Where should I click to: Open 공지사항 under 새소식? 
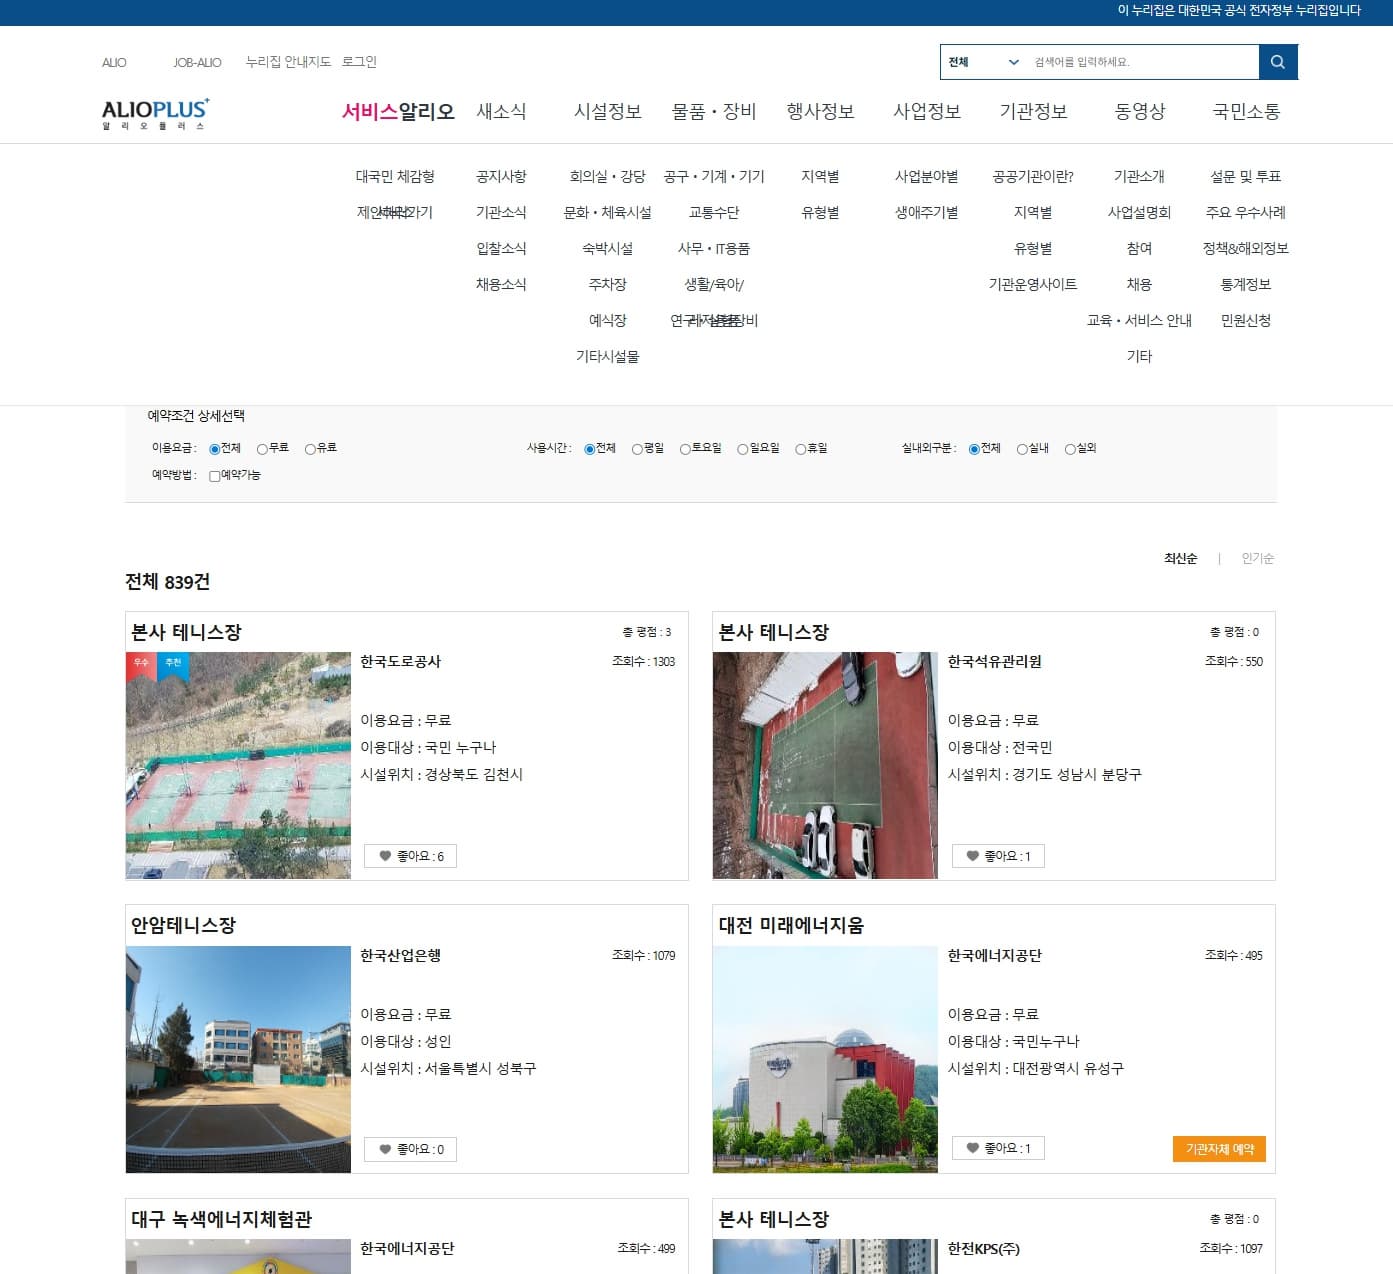click(x=501, y=176)
